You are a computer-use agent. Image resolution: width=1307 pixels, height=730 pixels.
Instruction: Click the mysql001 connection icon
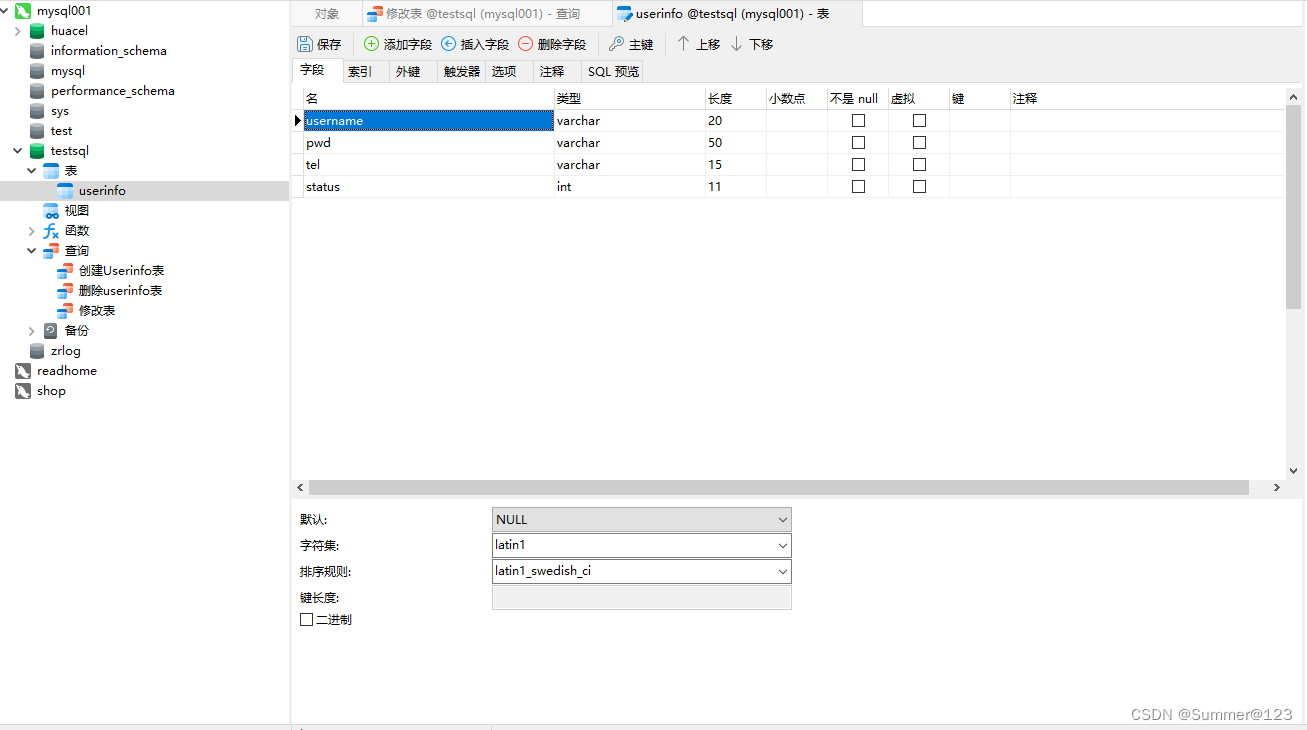point(23,10)
